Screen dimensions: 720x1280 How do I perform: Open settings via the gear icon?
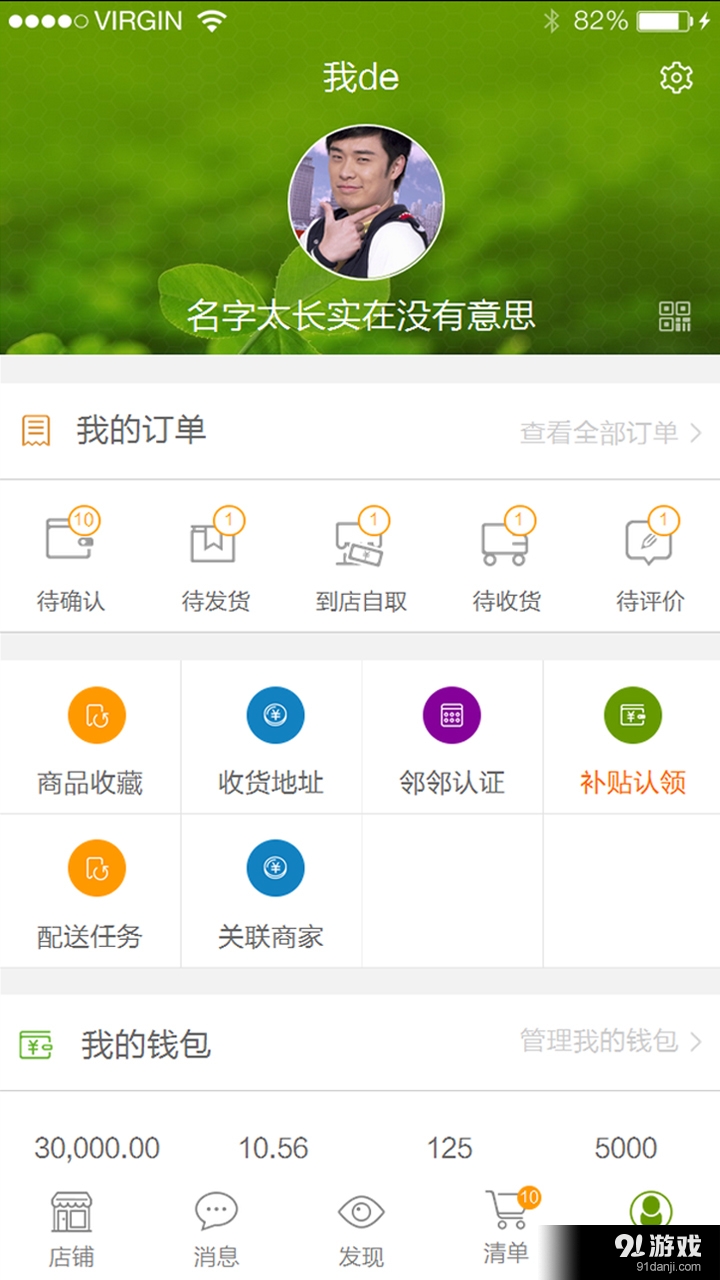click(677, 77)
